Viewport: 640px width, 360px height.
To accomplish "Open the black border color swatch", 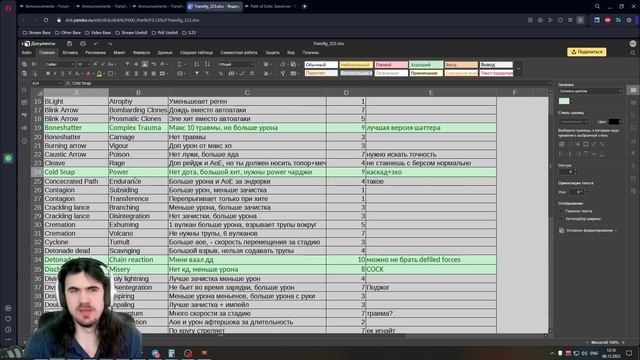I will pos(614,122).
